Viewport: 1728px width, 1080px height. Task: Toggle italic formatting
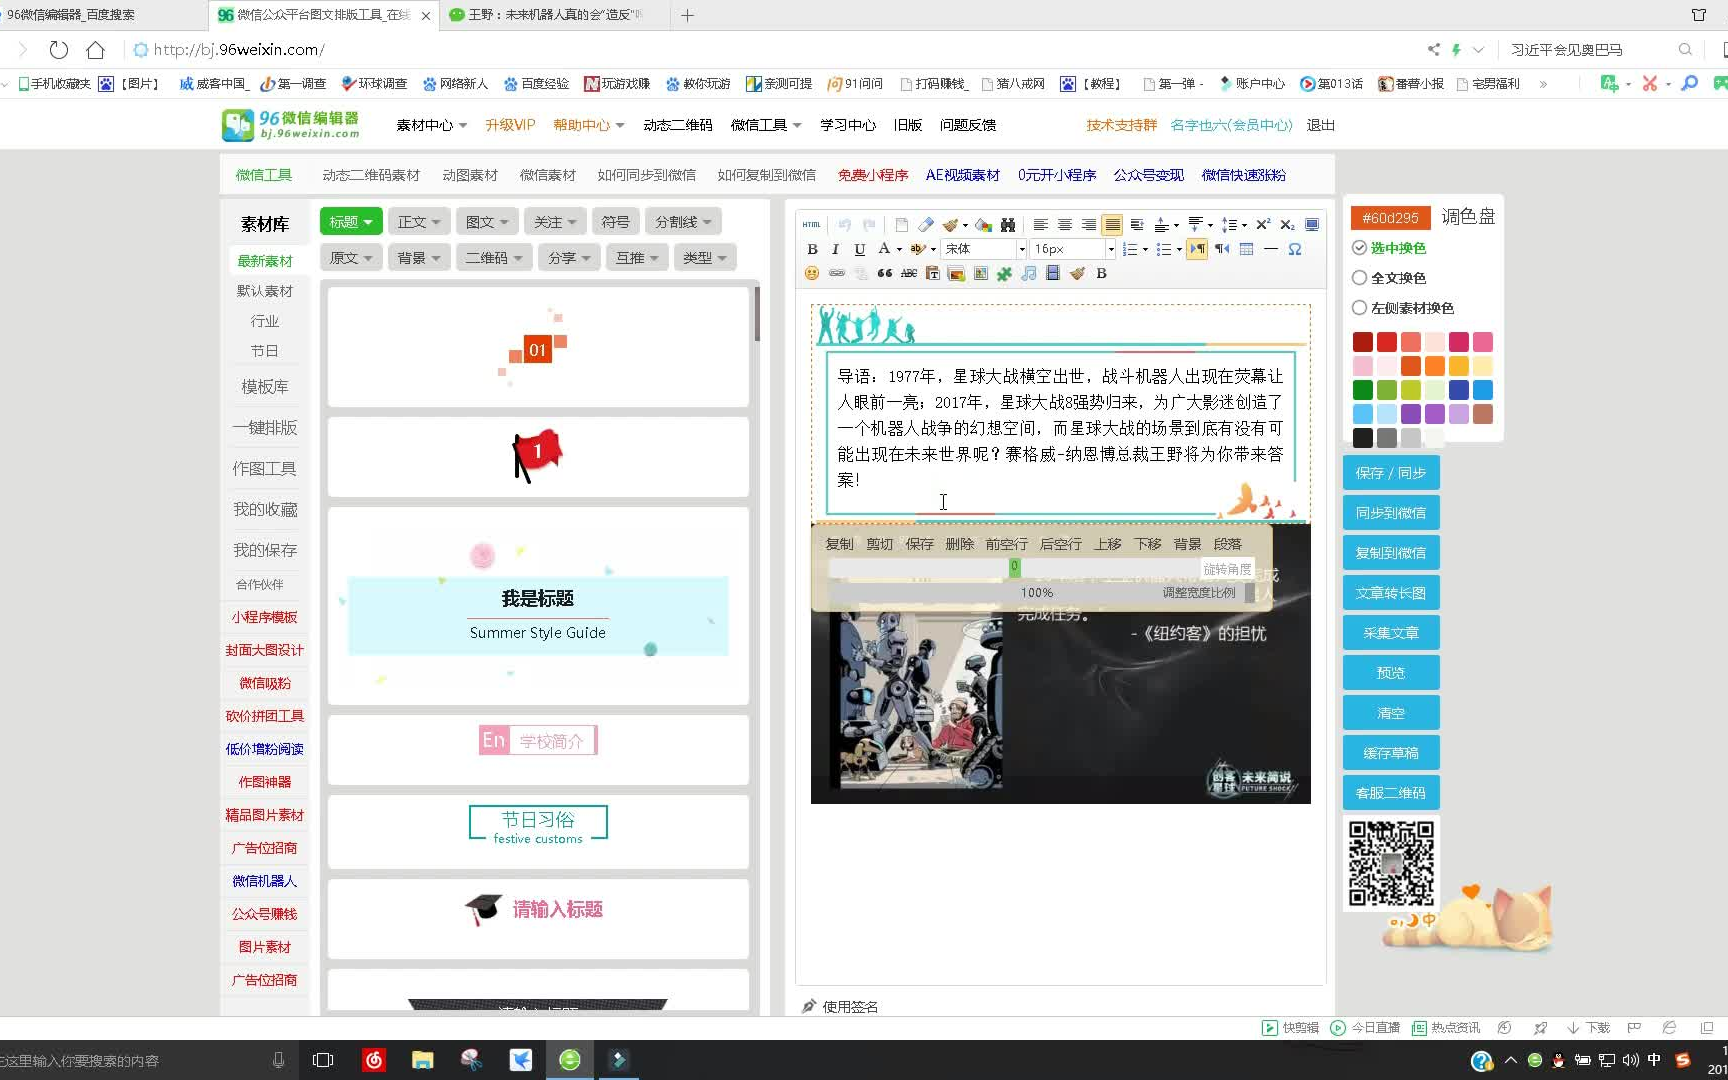[x=836, y=249]
